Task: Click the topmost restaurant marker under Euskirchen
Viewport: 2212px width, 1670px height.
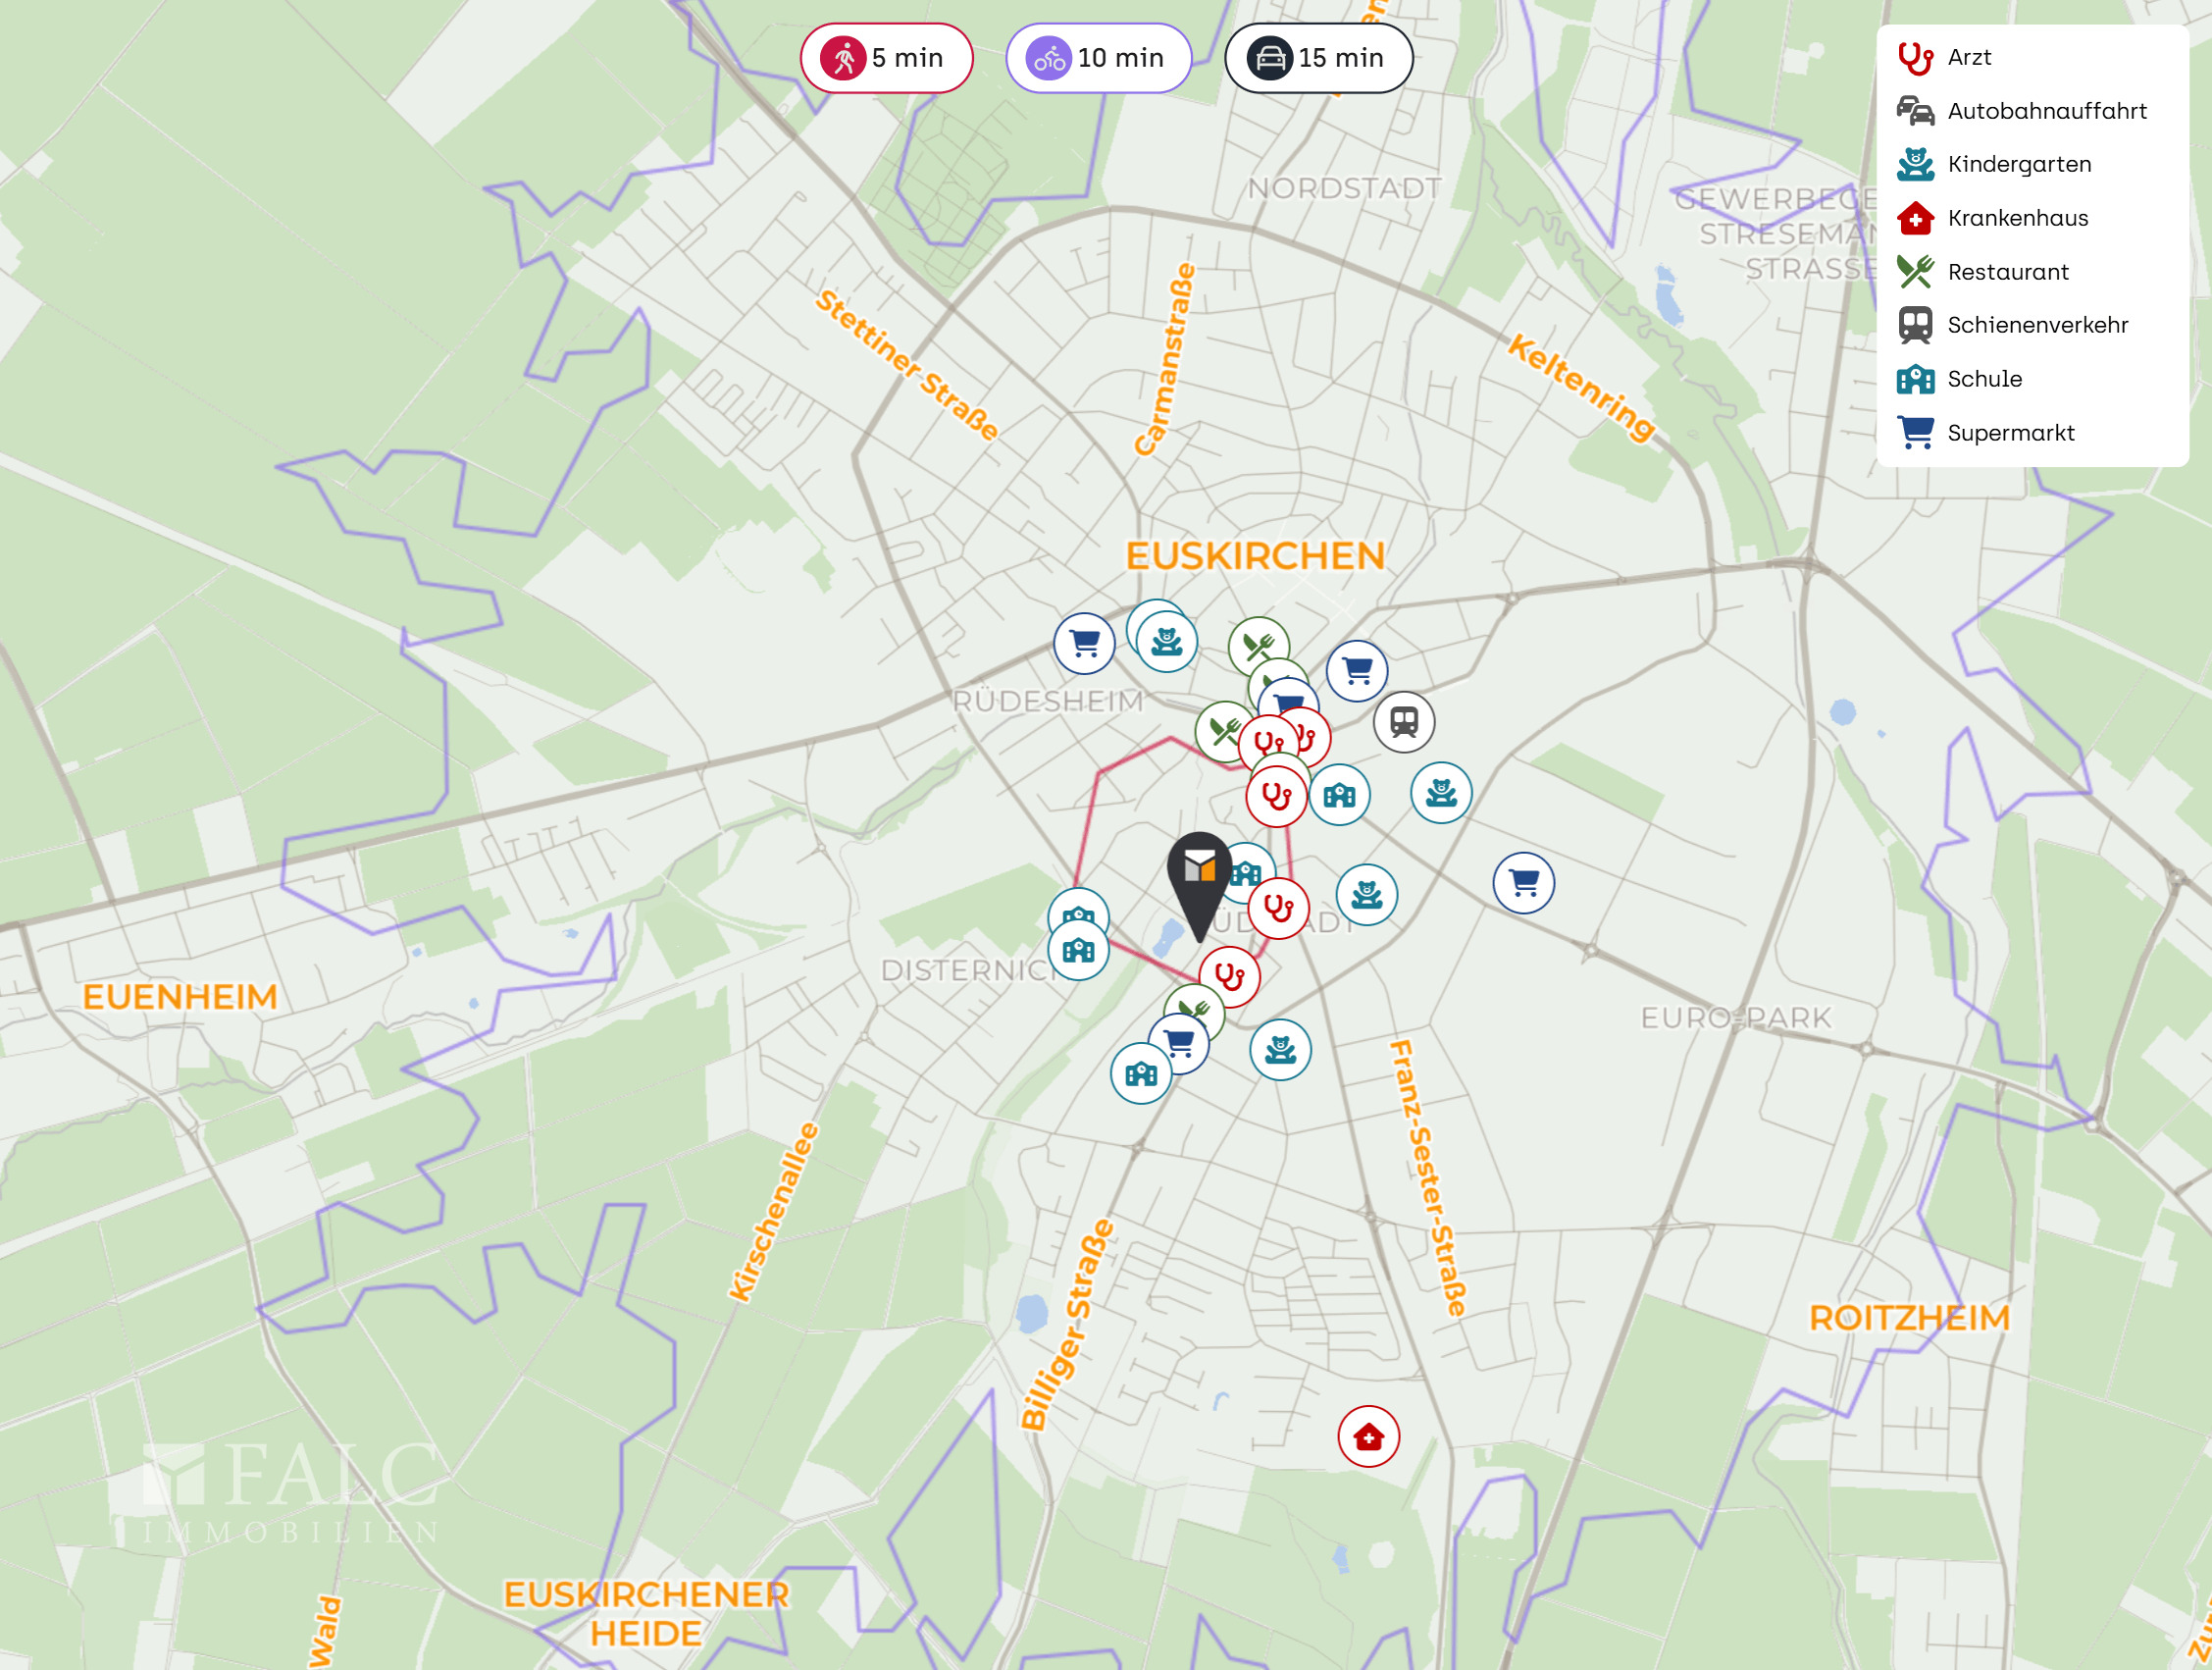Action: tap(1258, 646)
